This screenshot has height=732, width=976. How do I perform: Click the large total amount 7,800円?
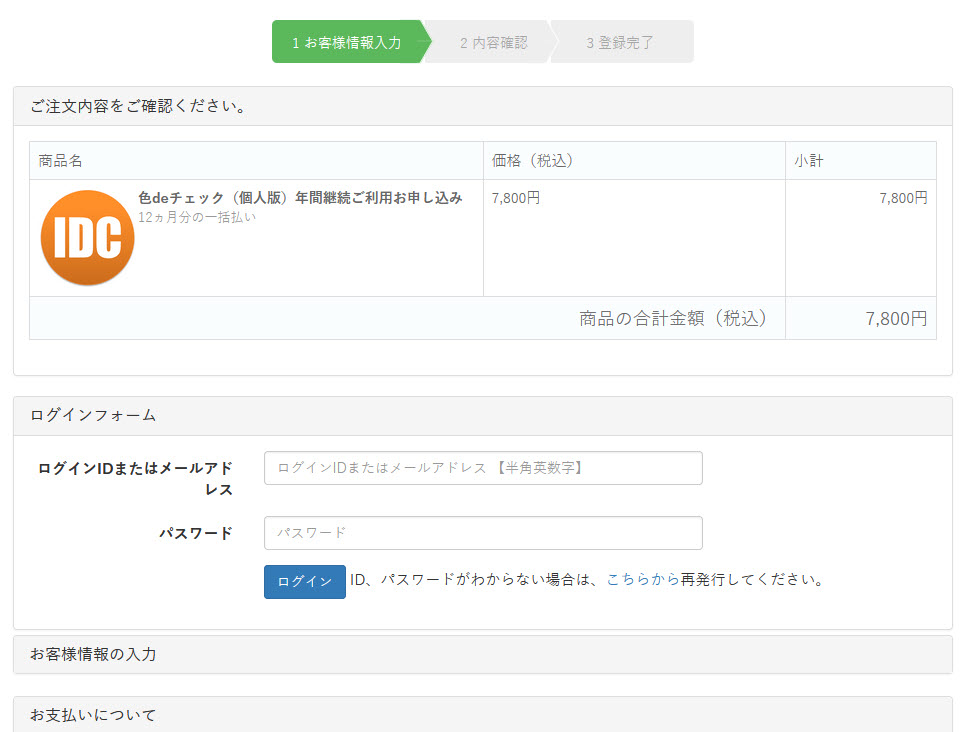[896, 319]
